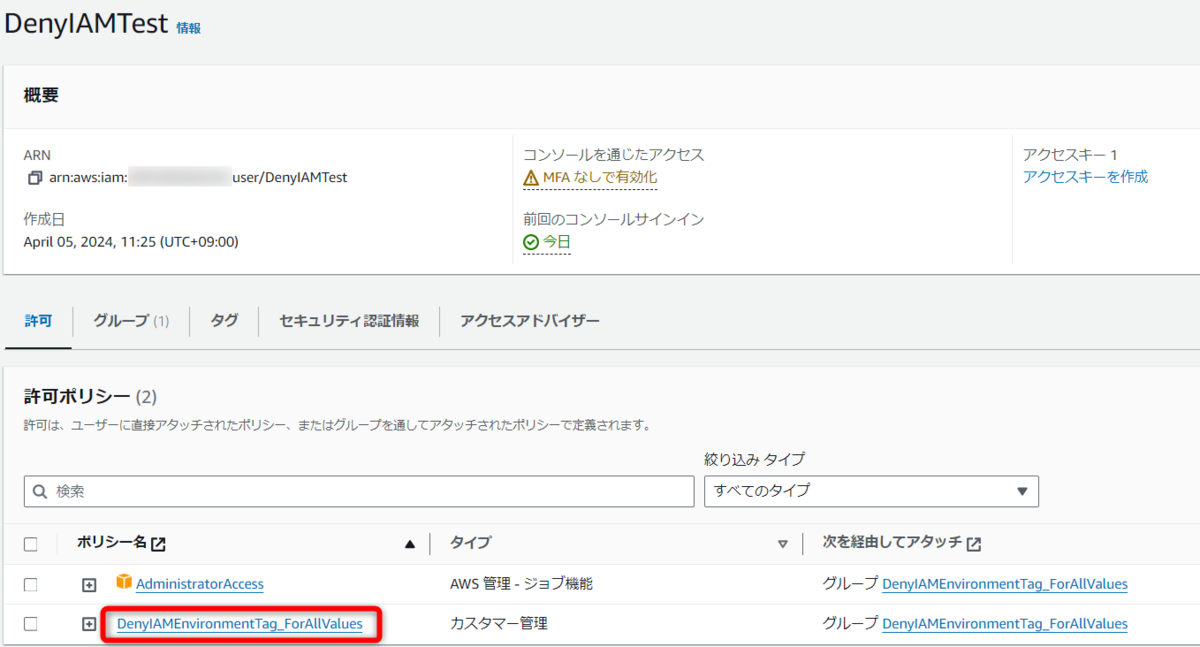Viewport: 1200px width, 647px height.
Task: Click the 次を経由してアタッチ column header
Action: [x=892, y=543]
